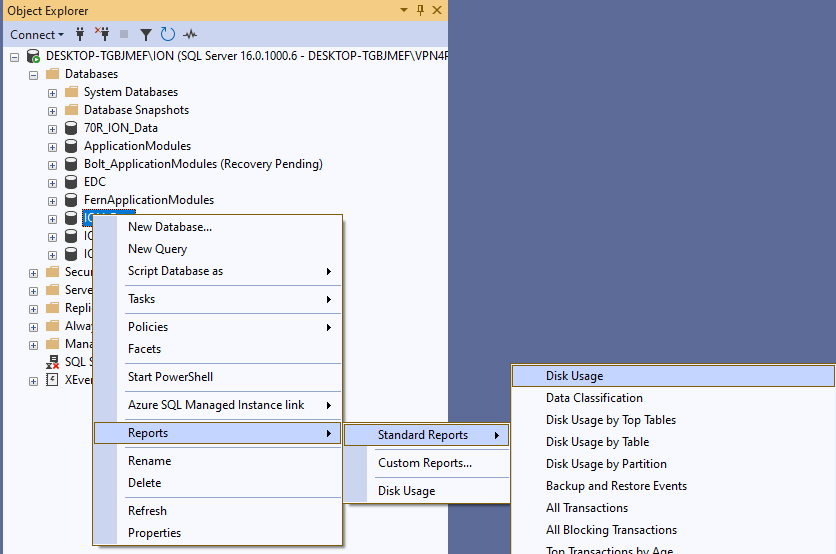Click the Databases folder icon
Image resolution: width=836 pixels, height=554 pixels.
(x=52, y=74)
